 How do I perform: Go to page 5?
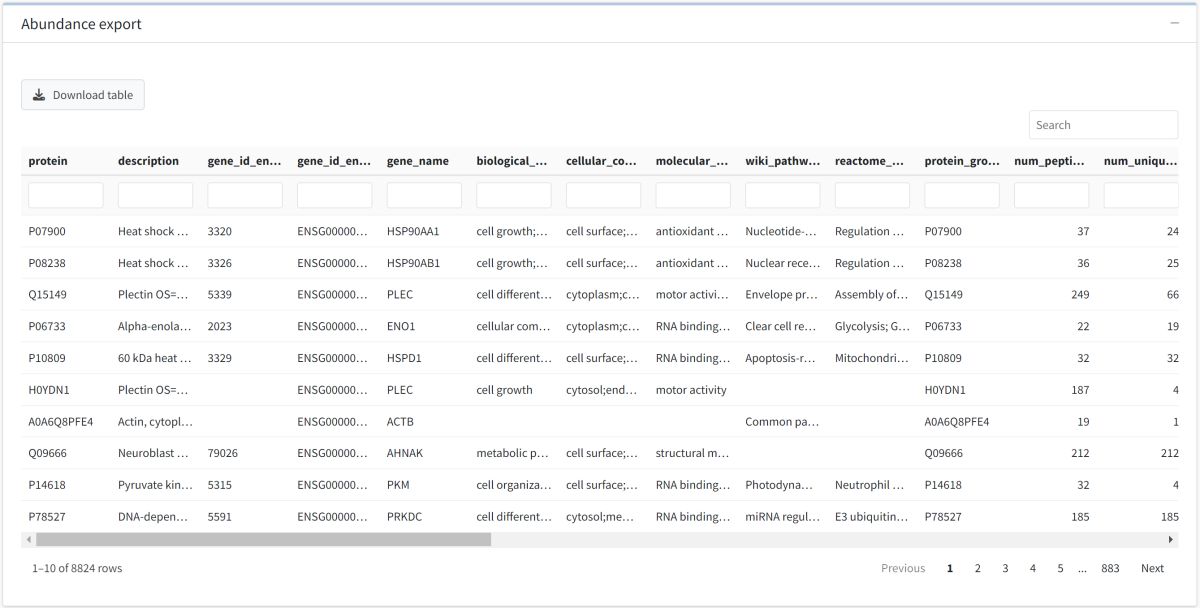point(1060,568)
